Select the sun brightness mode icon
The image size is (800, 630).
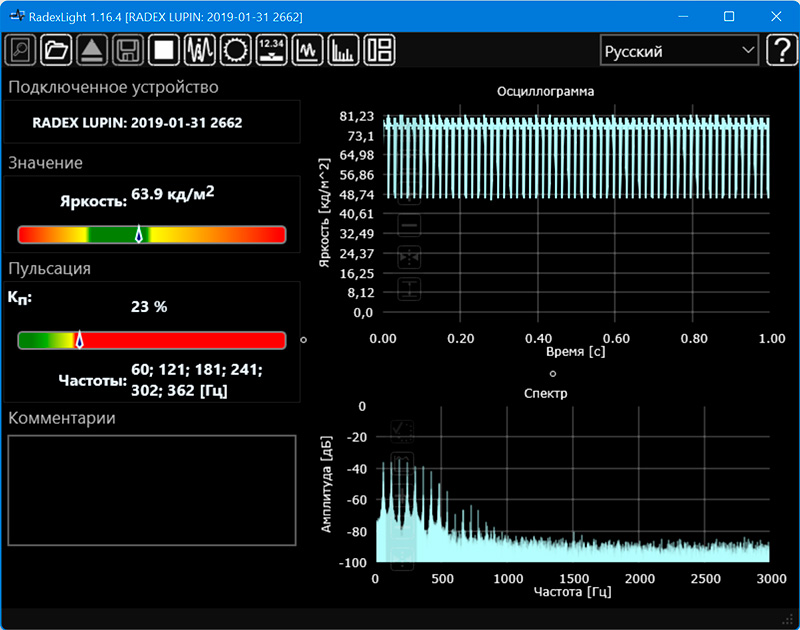[x=236, y=50]
